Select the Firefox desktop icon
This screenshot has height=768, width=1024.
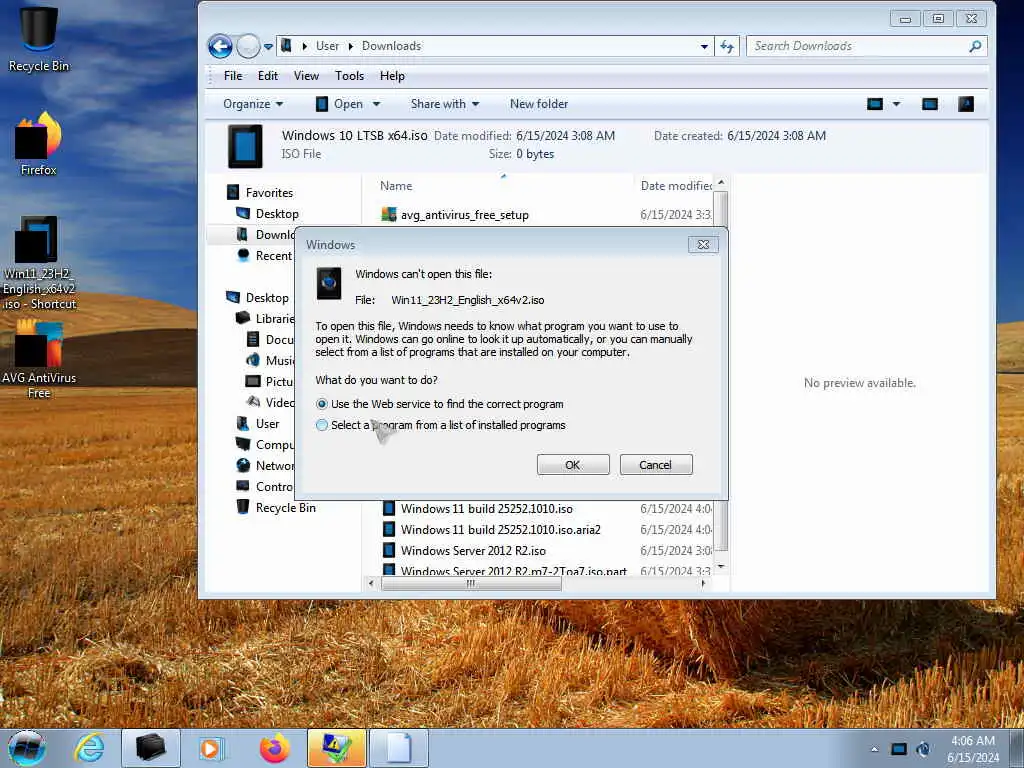[x=39, y=144]
